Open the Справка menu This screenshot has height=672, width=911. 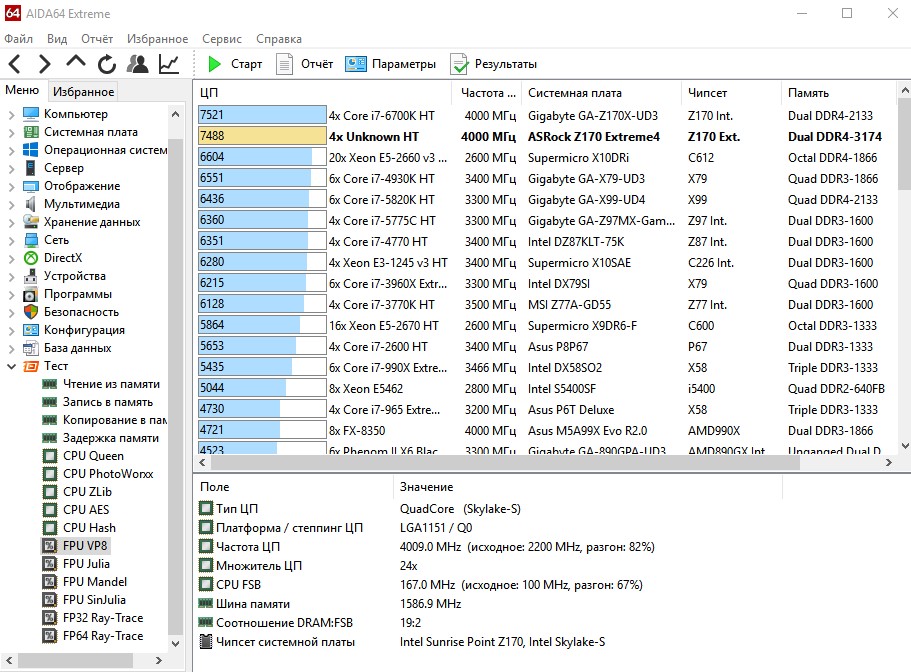(279, 39)
